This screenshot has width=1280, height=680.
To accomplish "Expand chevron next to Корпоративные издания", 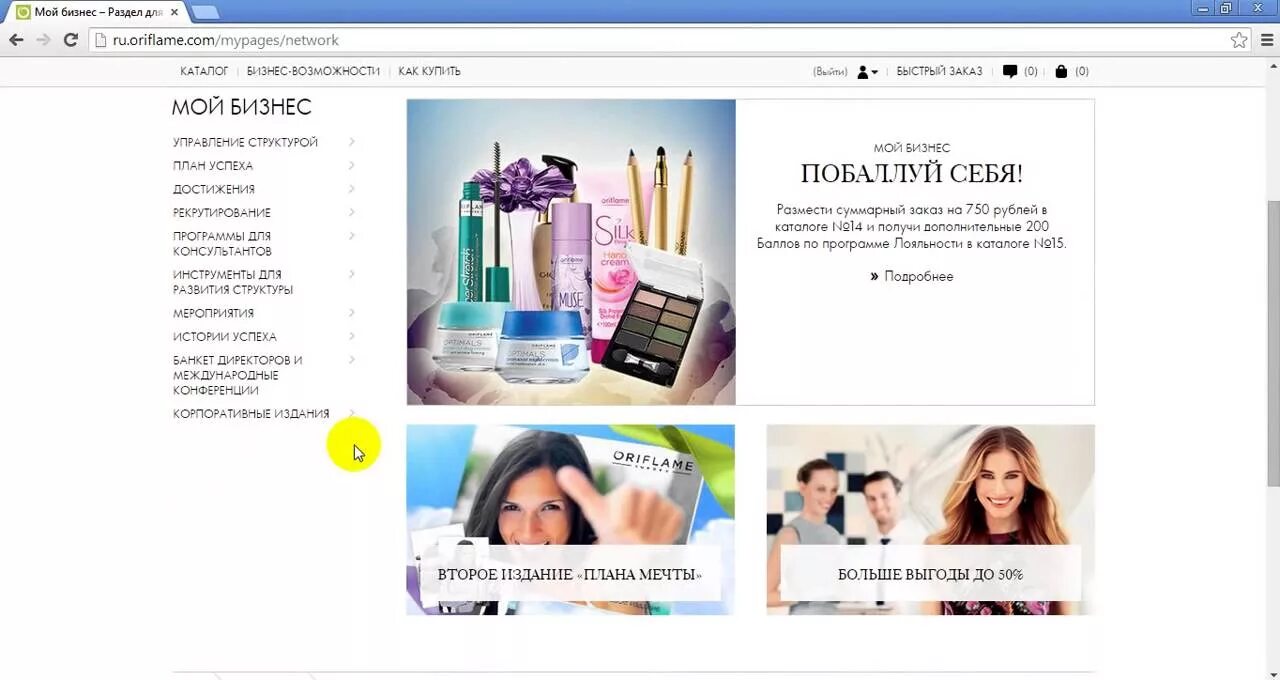I will click(351, 413).
